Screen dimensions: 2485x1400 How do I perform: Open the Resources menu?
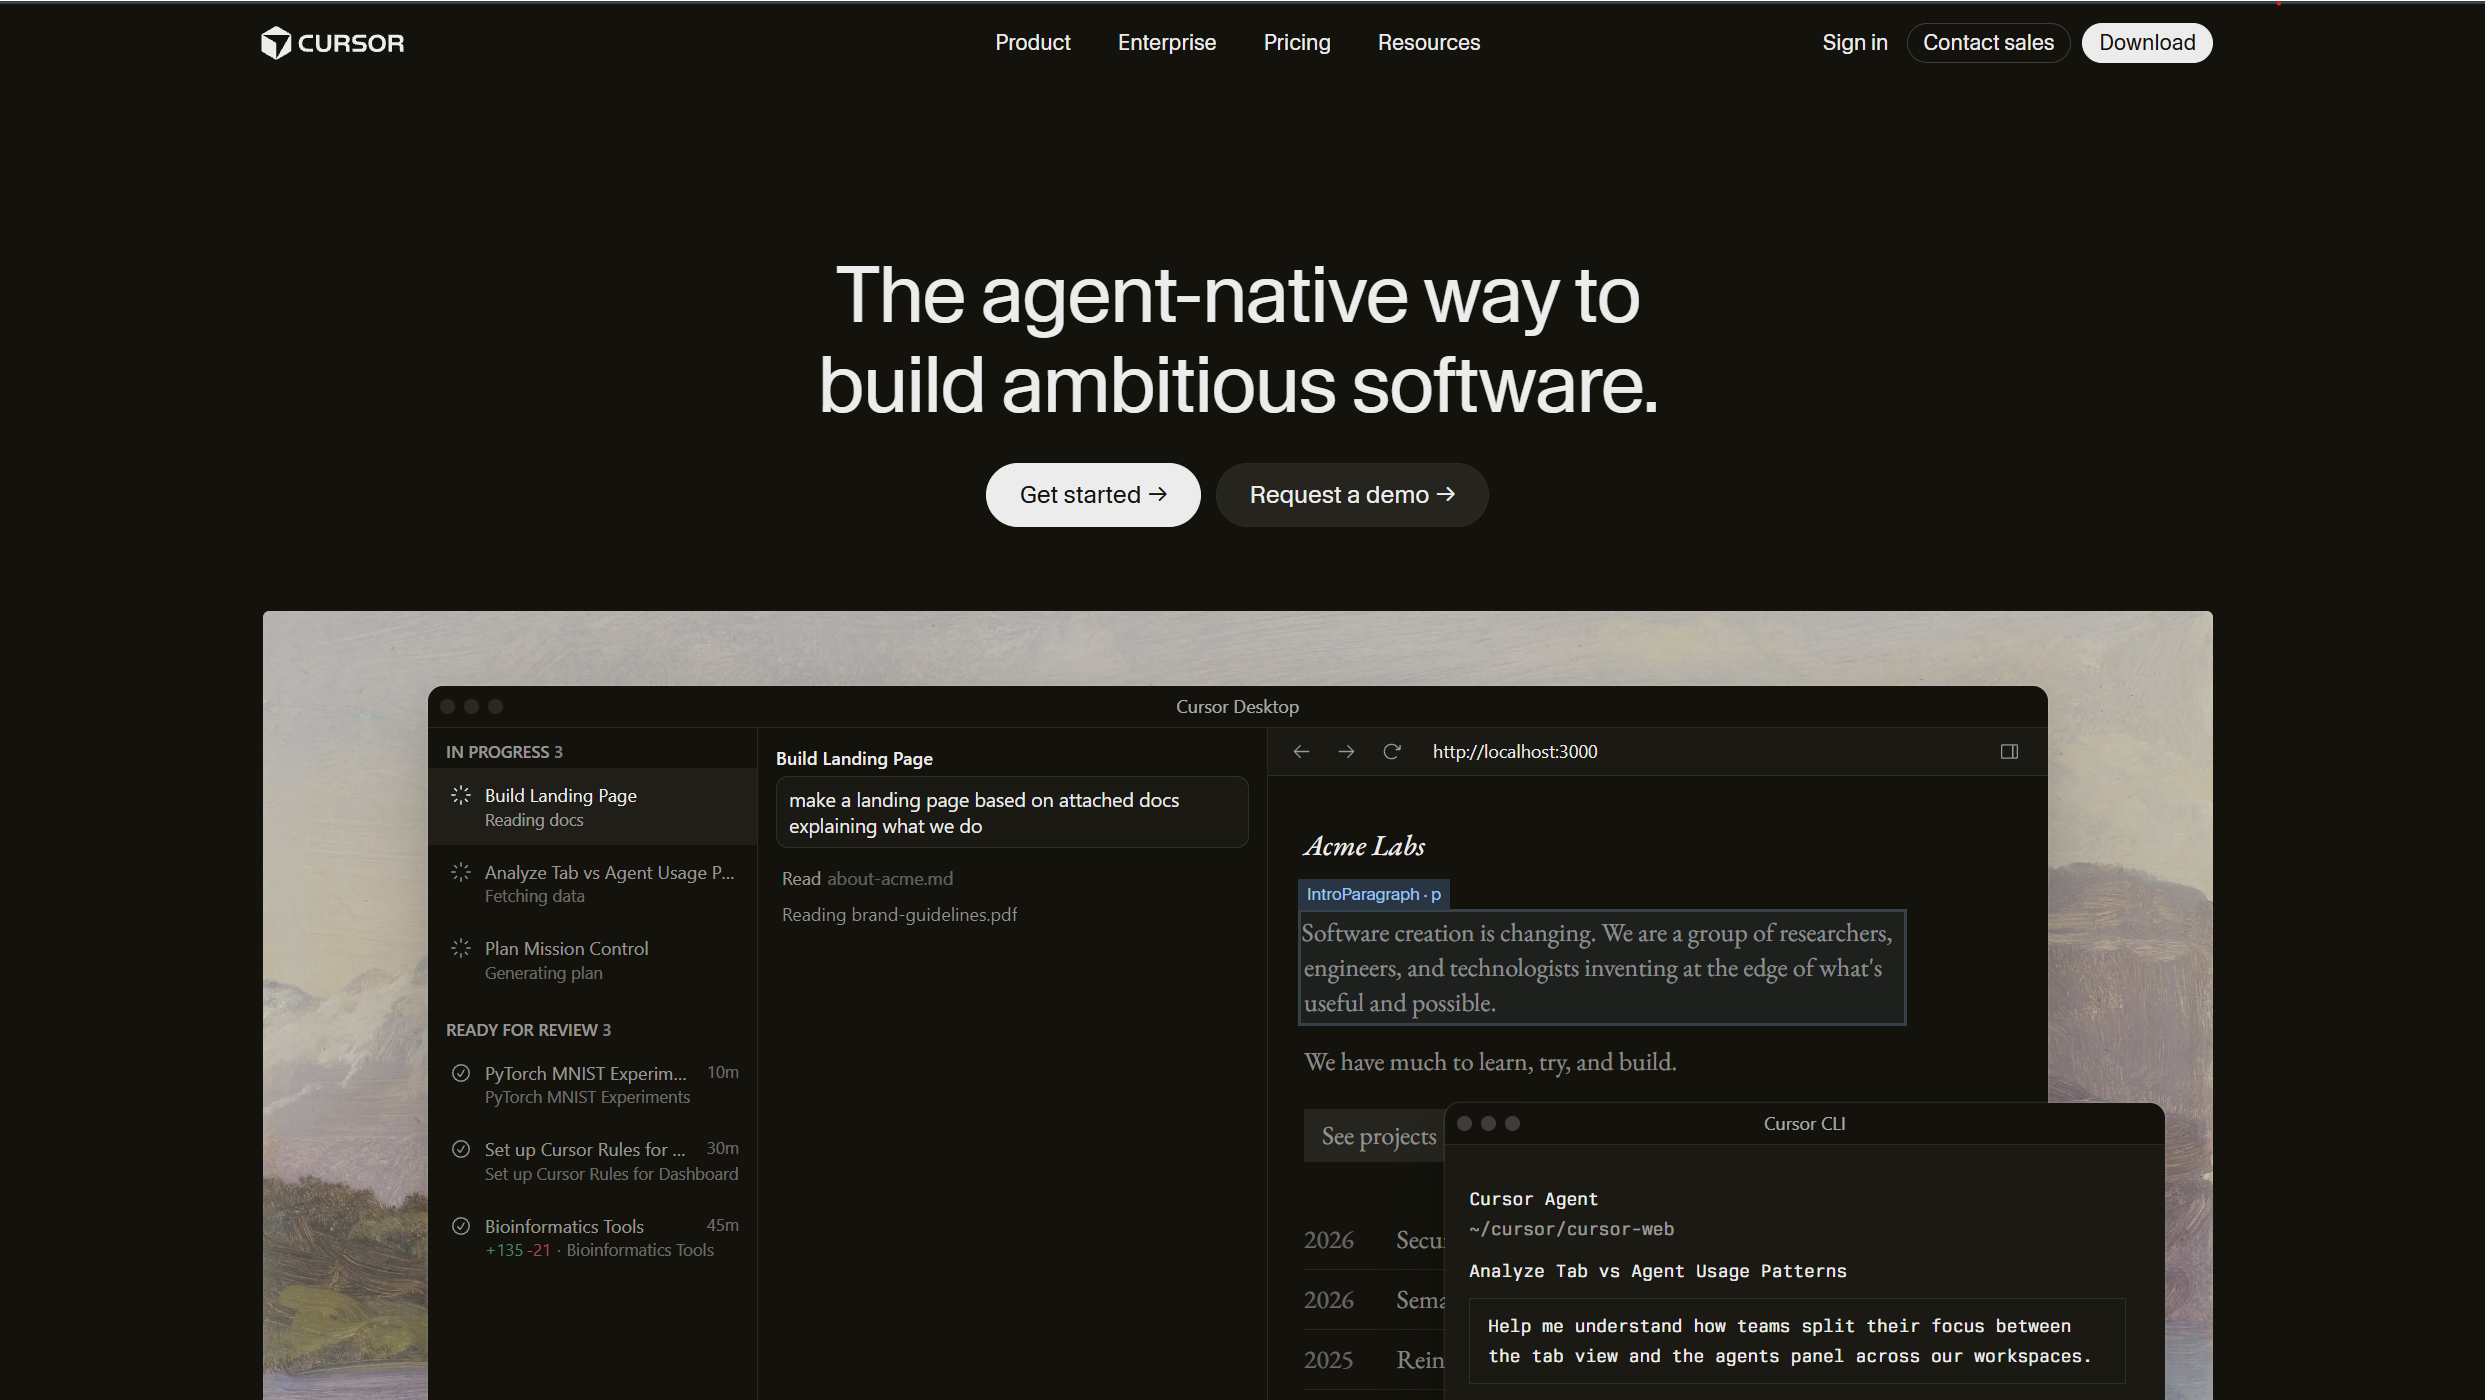[1428, 43]
